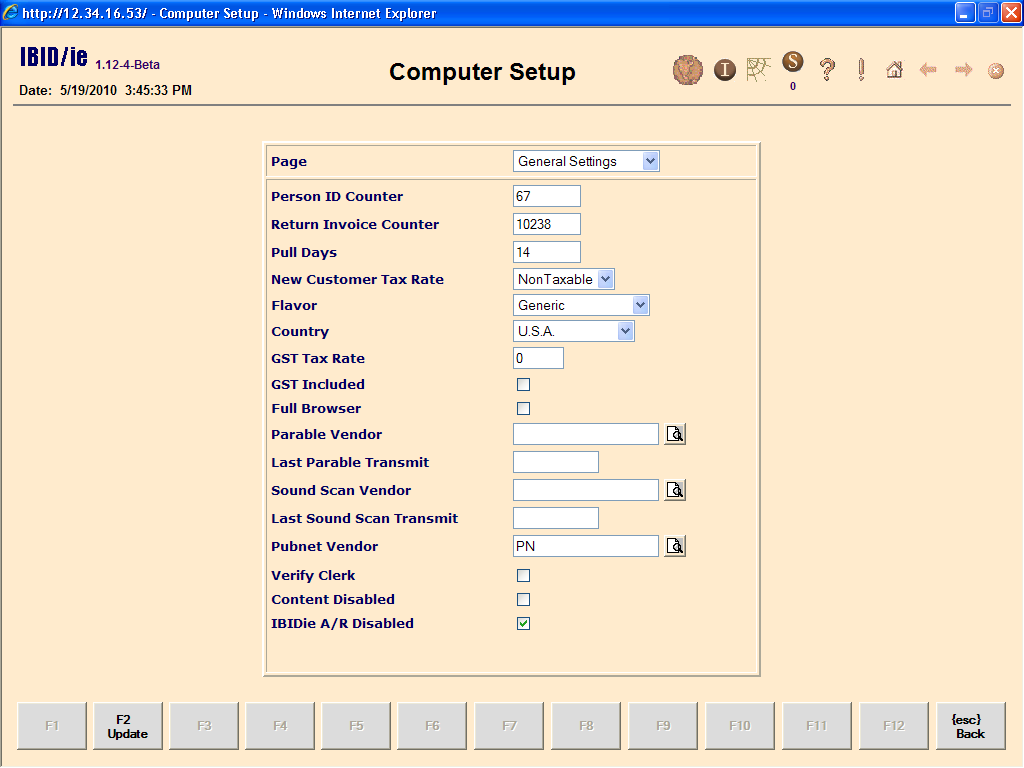Viewport: 1024px width, 768px height.
Task: Uncheck IBIDie A/R Disabled checkbox
Action: [523, 624]
